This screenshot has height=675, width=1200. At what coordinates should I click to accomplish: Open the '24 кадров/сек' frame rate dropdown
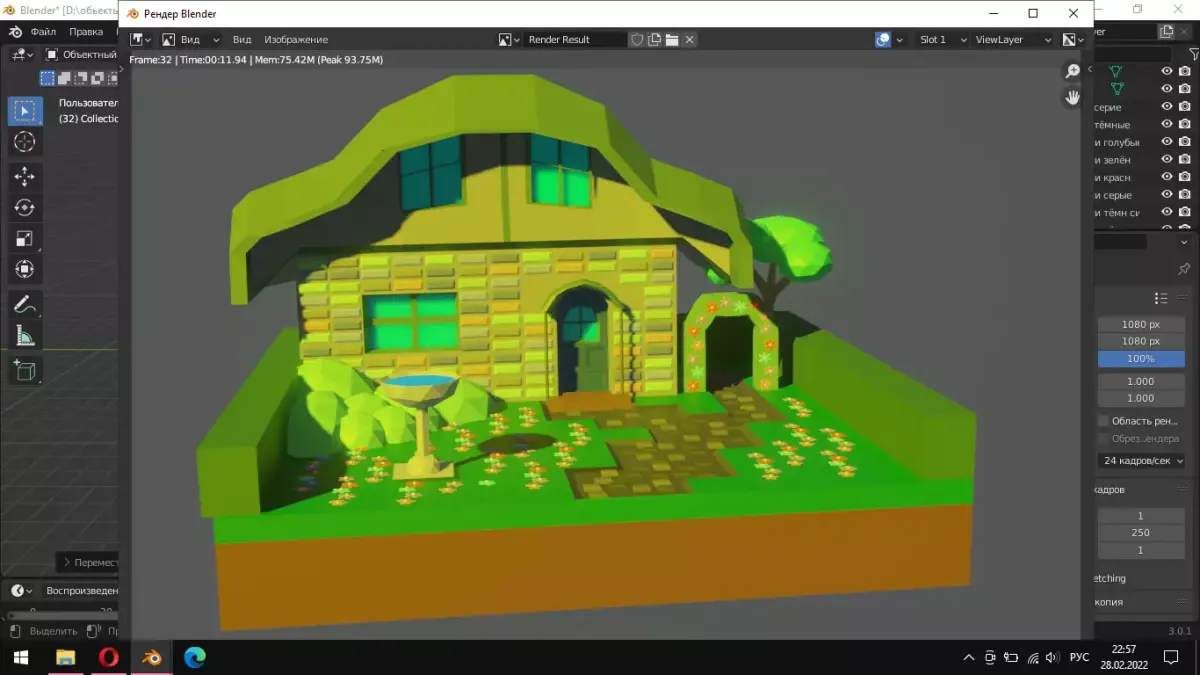tap(1141, 461)
